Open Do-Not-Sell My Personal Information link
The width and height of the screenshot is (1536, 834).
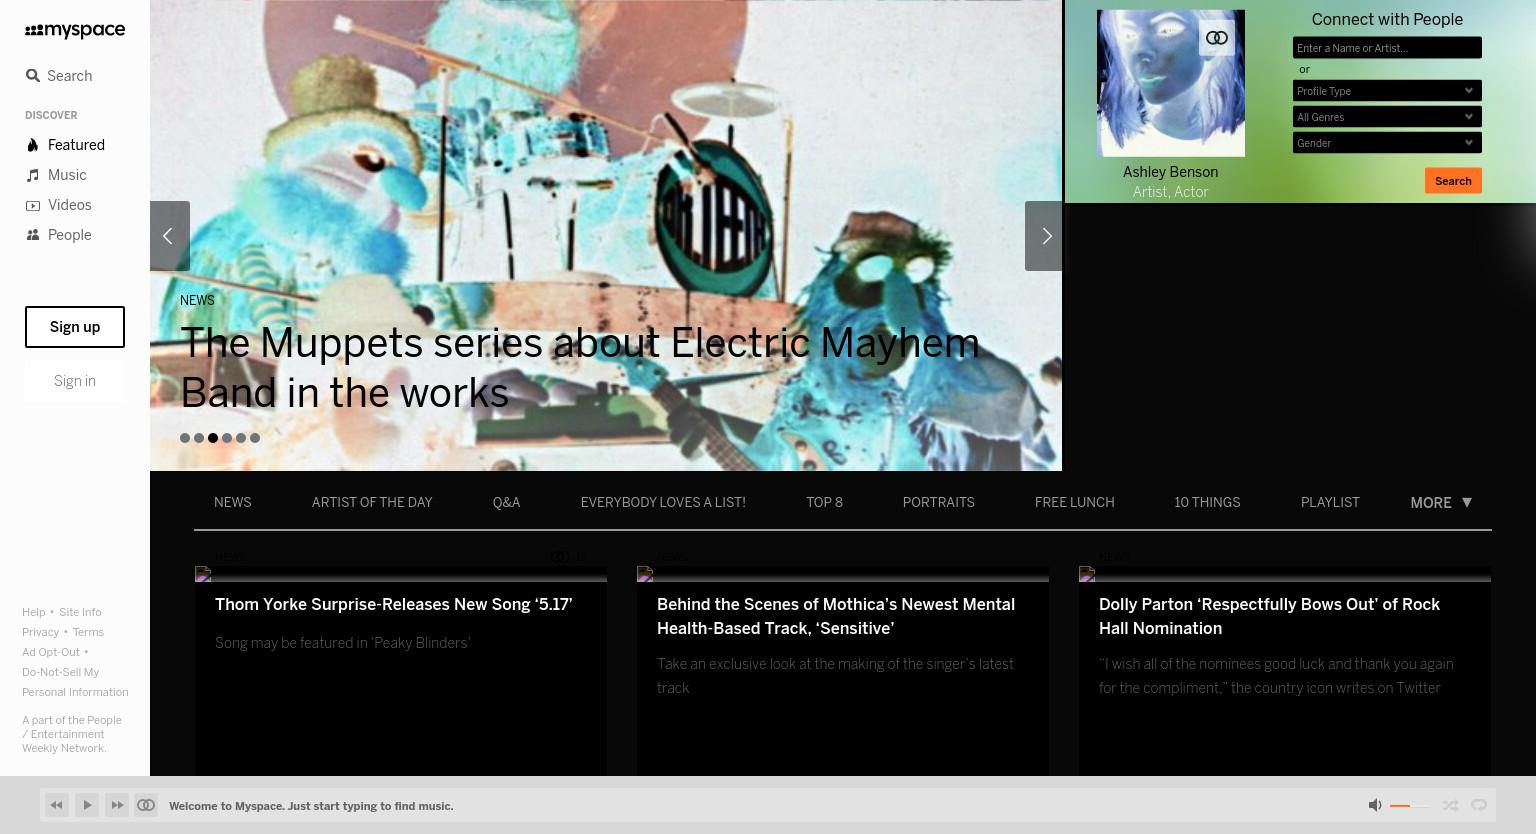pyautogui.click(x=75, y=682)
